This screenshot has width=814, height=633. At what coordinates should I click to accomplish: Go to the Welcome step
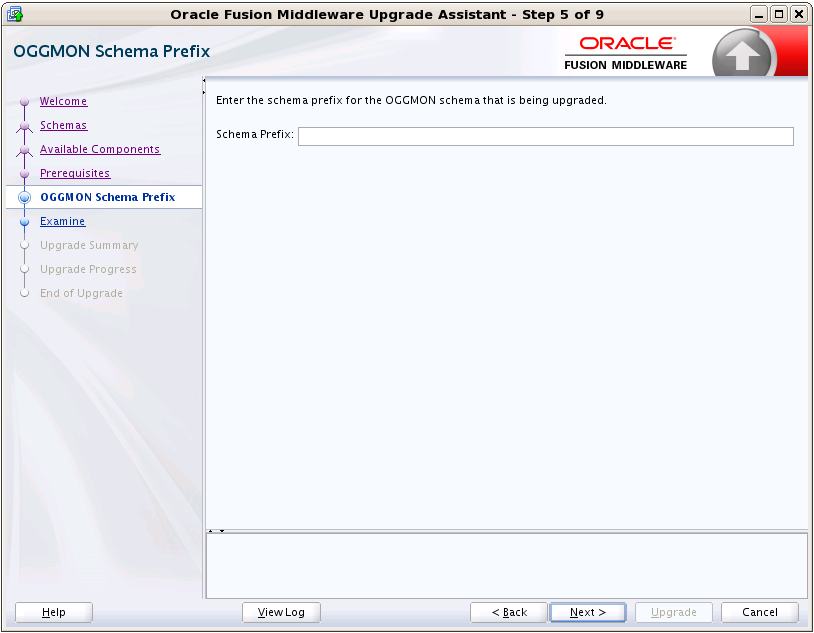coord(63,101)
